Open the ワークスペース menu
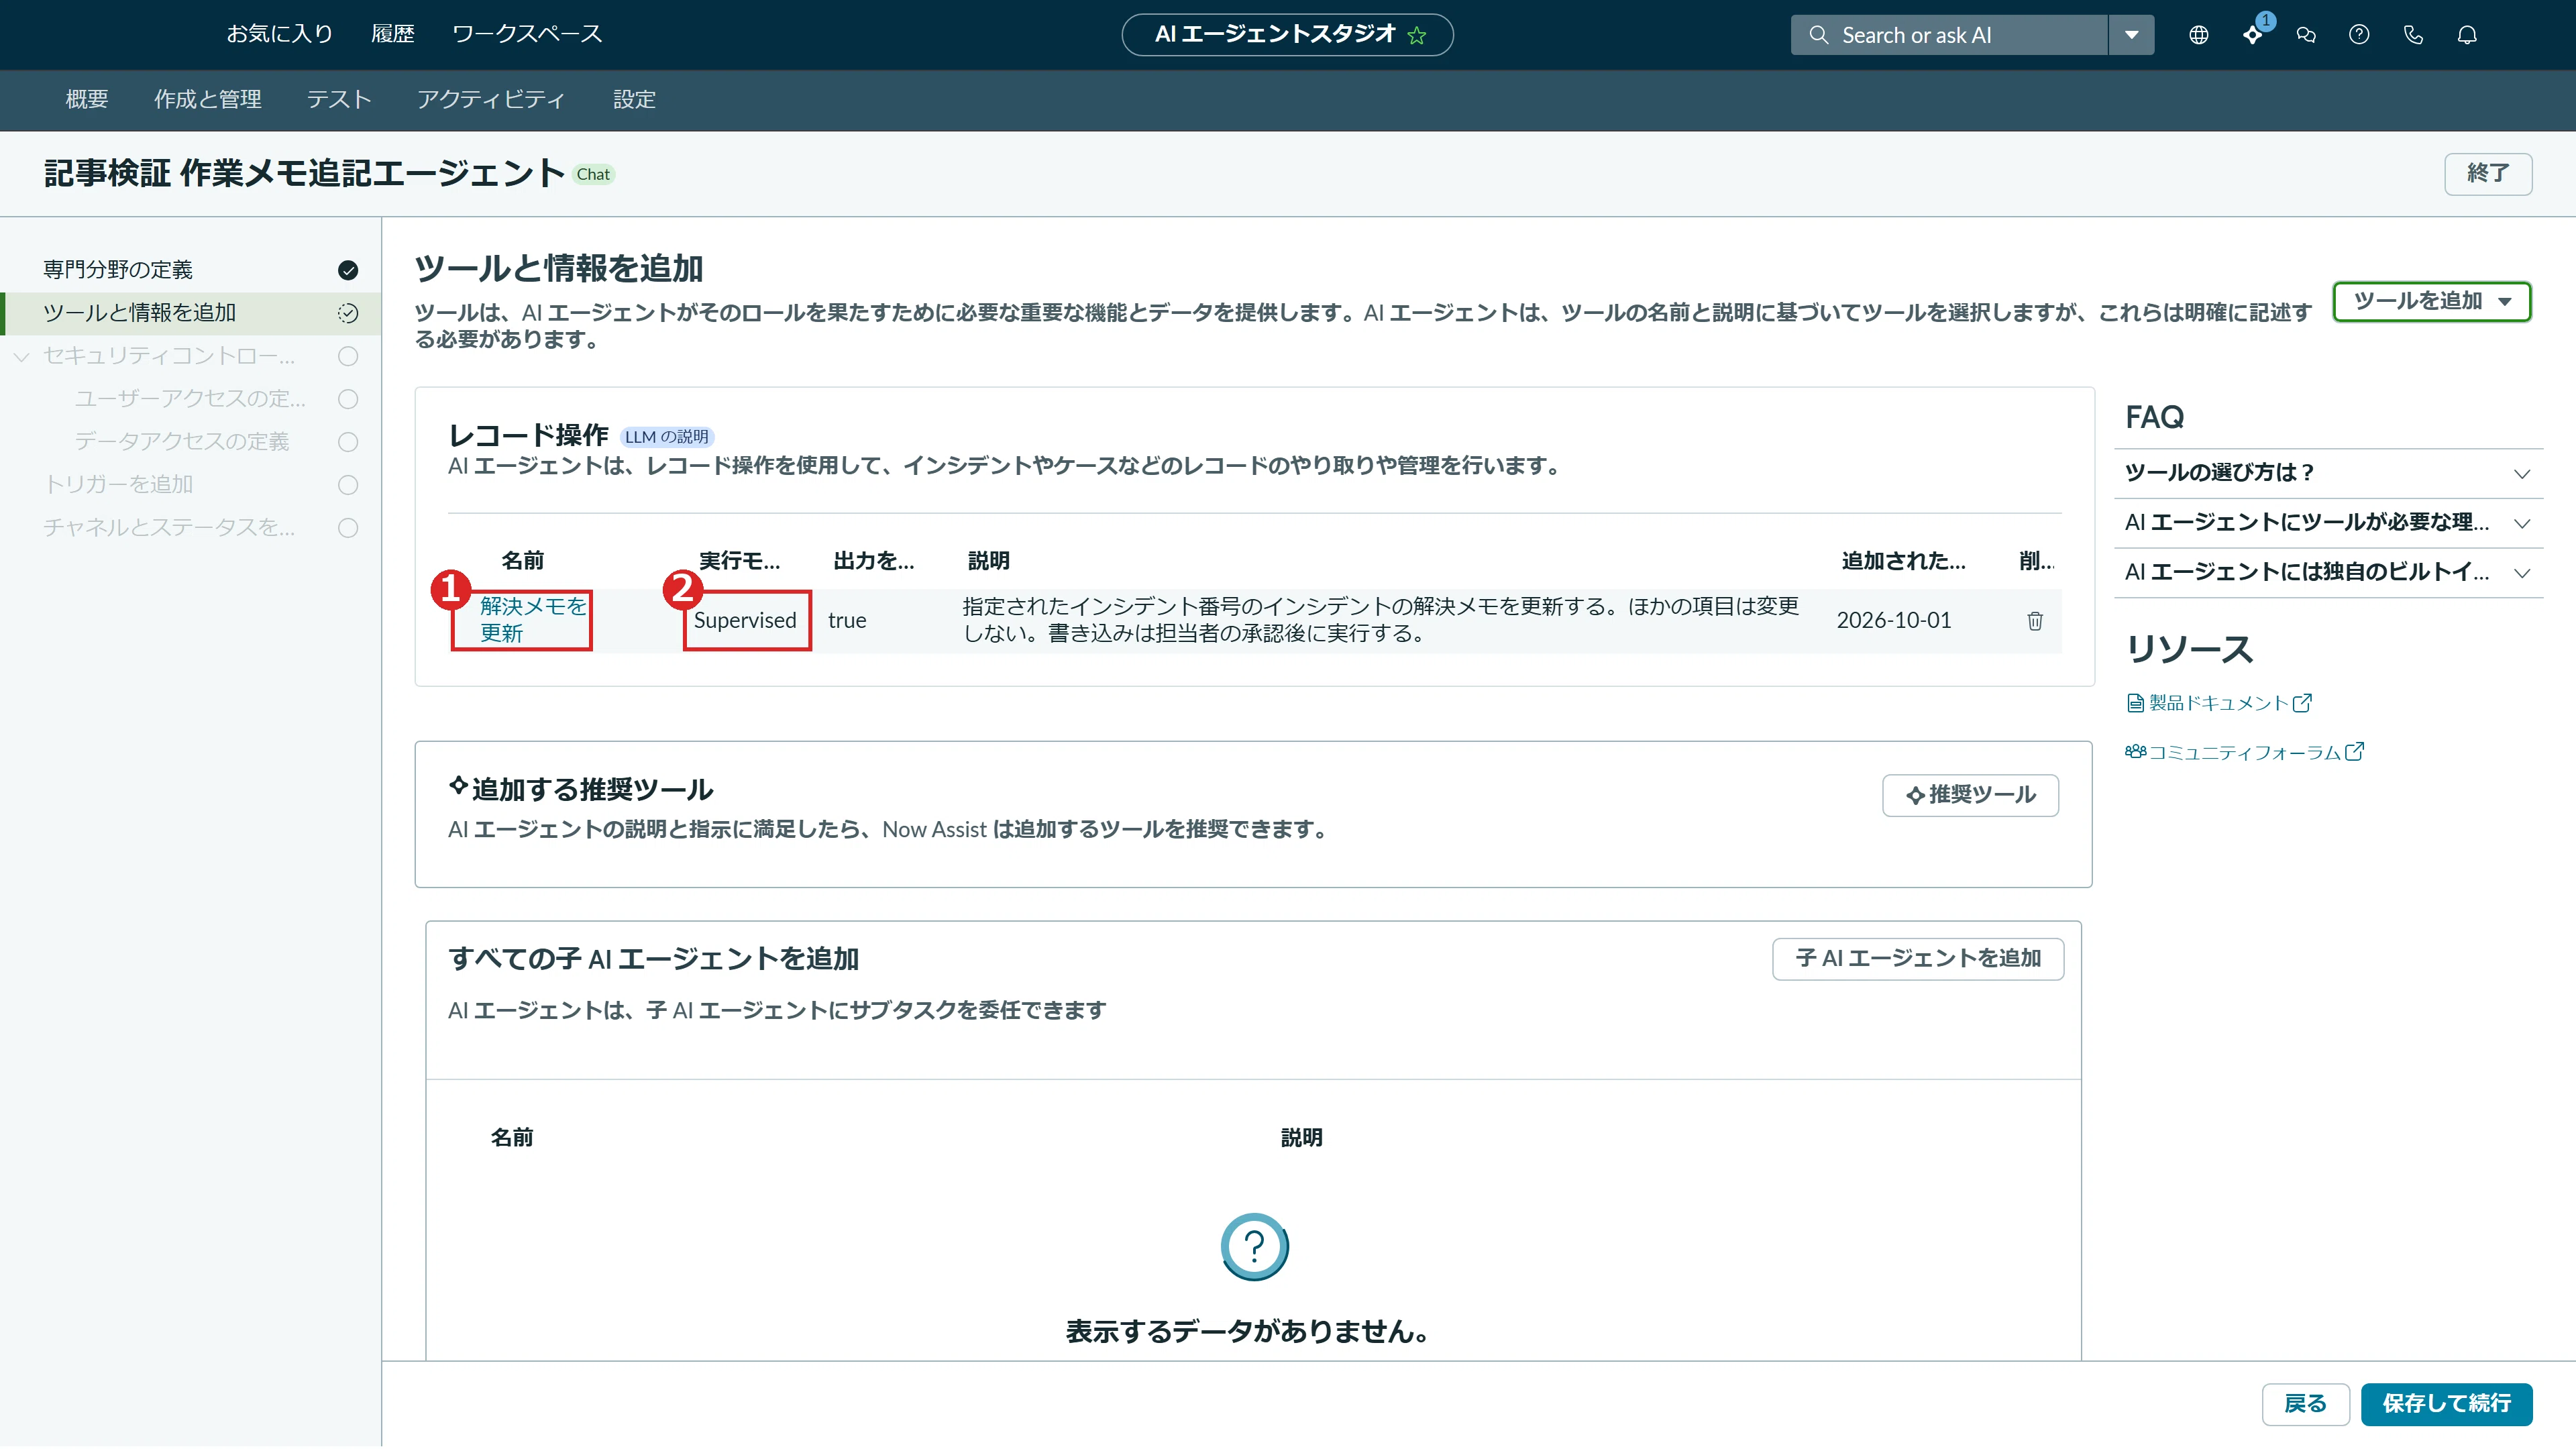Viewport: 2576px width, 1449px height. pyautogui.click(x=527, y=34)
